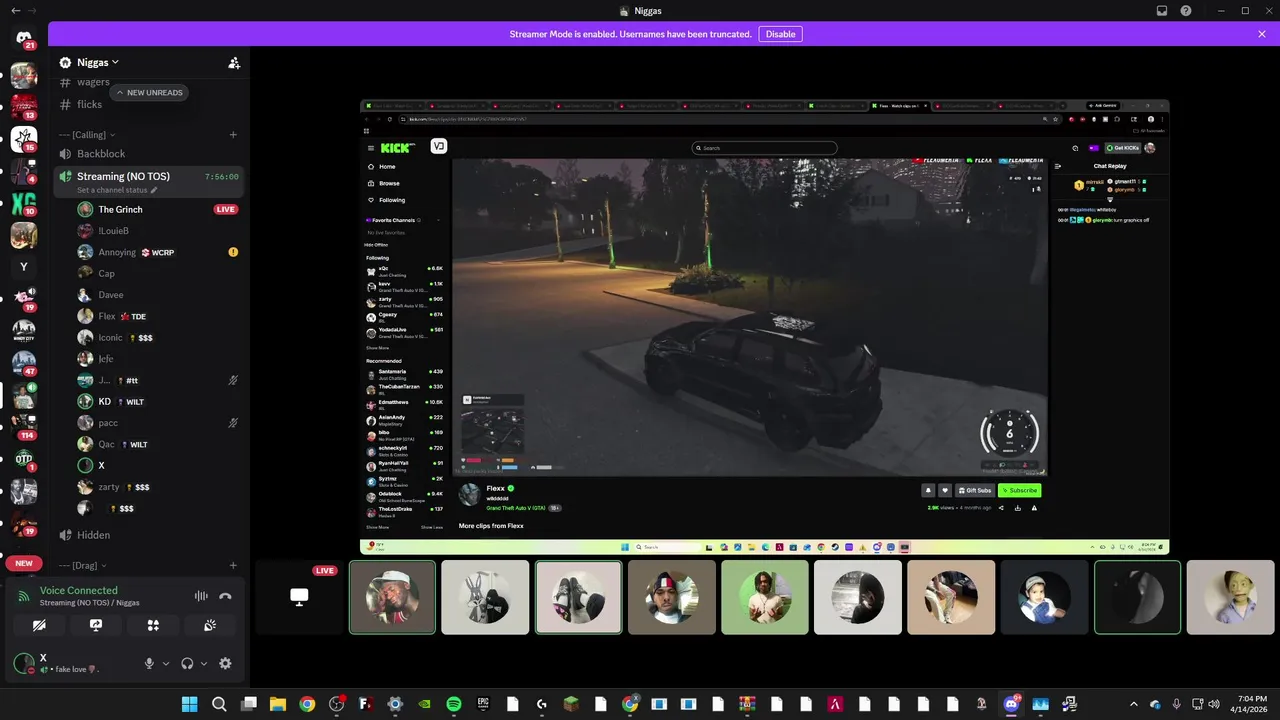Open the server name dropdown menu

tap(98, 62)
